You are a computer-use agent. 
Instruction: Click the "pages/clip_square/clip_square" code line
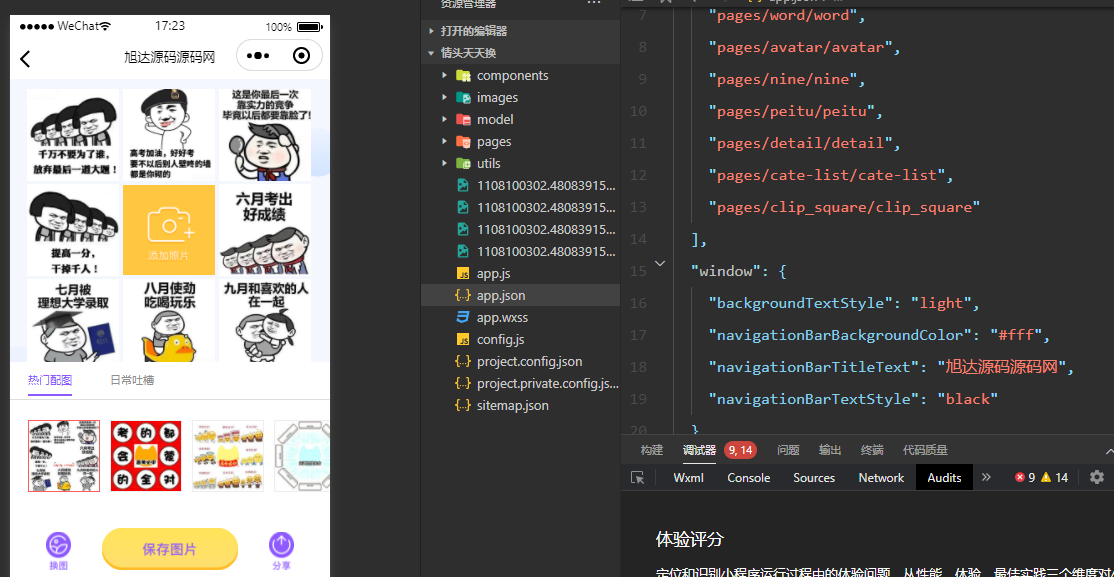(x=845, y=207)
